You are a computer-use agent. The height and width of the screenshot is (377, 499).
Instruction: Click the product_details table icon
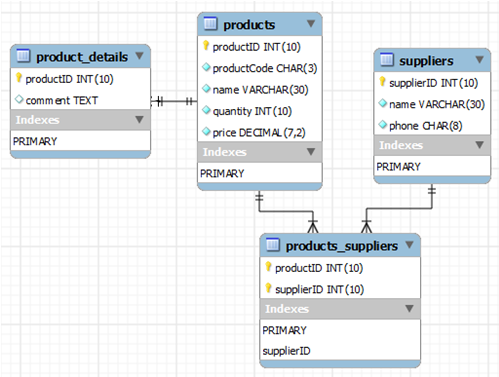tap(23, 56)
